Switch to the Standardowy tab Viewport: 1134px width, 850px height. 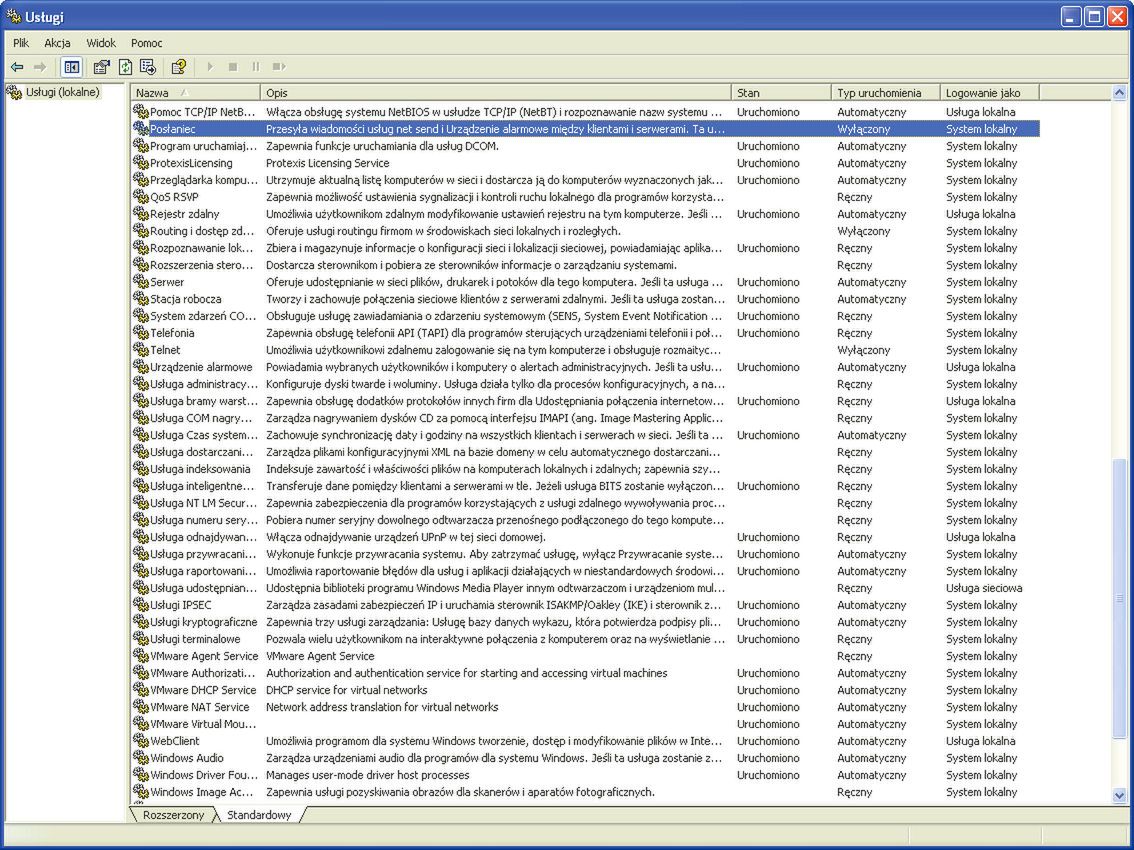tap(259, 815)
